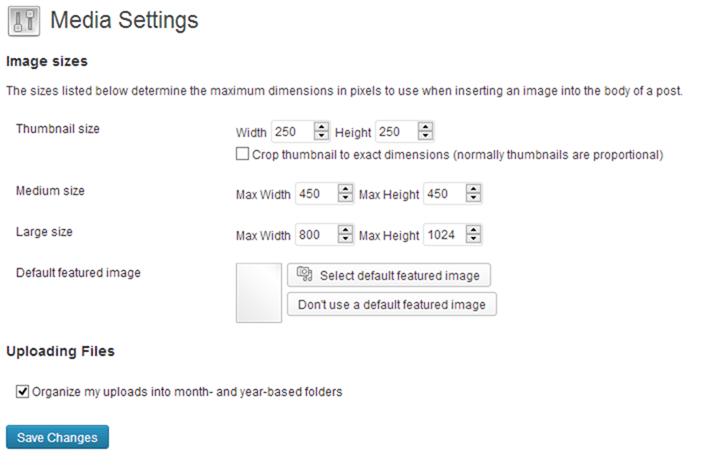Click Select default featured image button
This screenshot has width=702, height=473.
389,275
